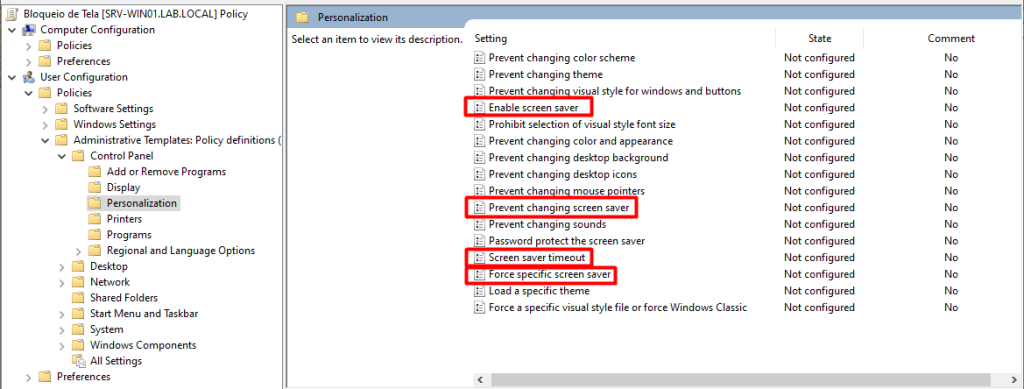Select the Prevent changing screen saver setting

558,208
